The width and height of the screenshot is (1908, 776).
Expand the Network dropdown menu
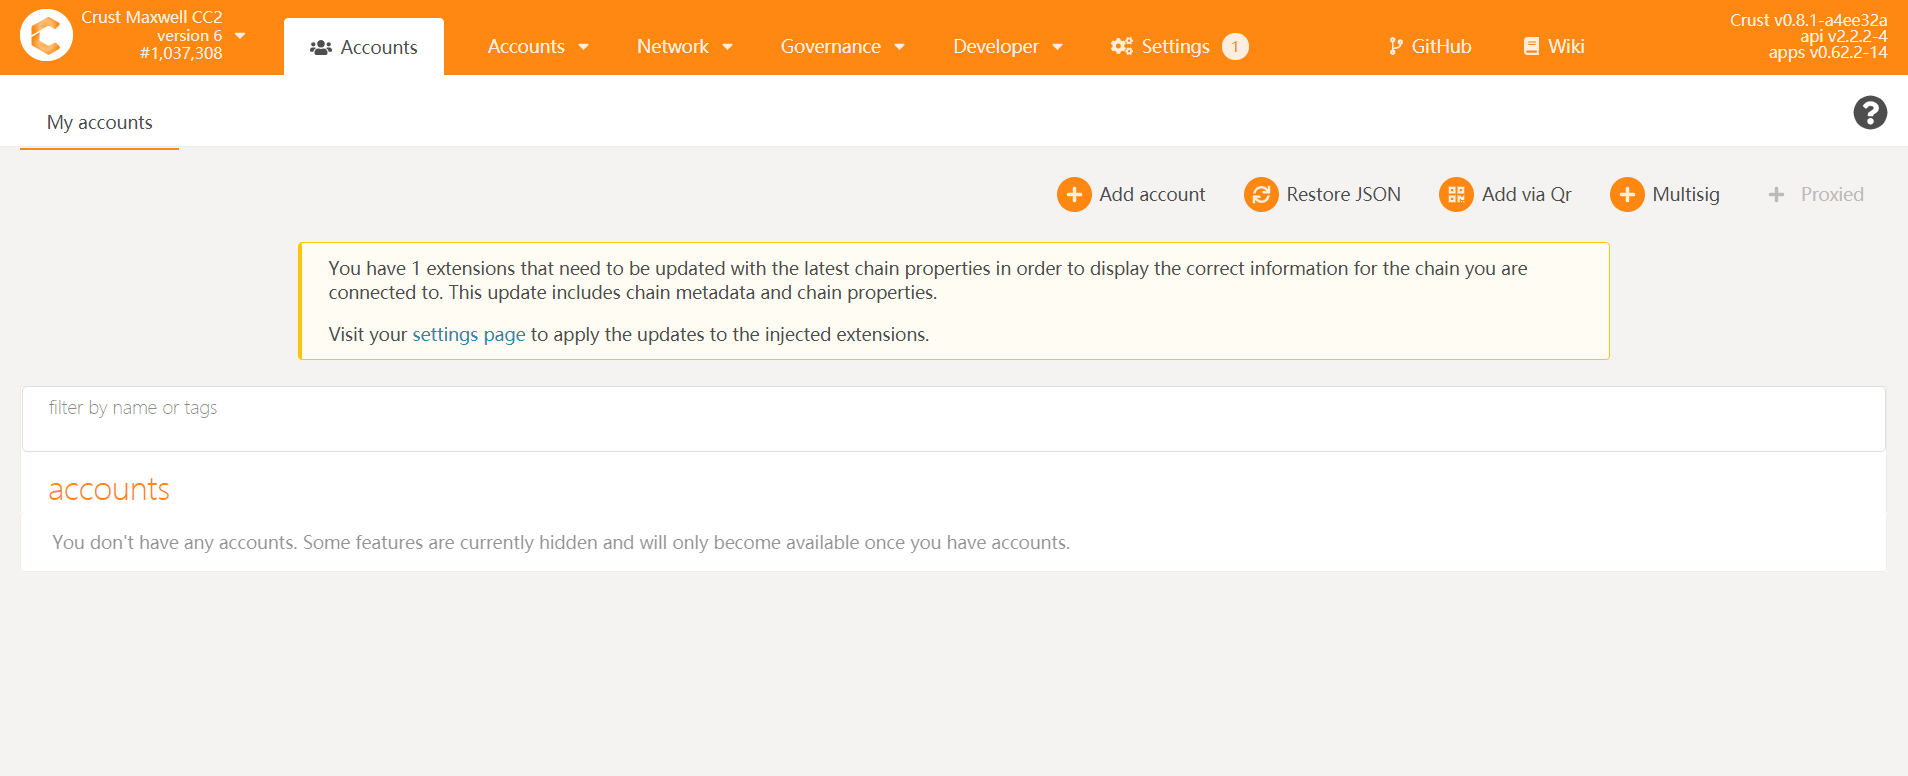tap(685, 47)
